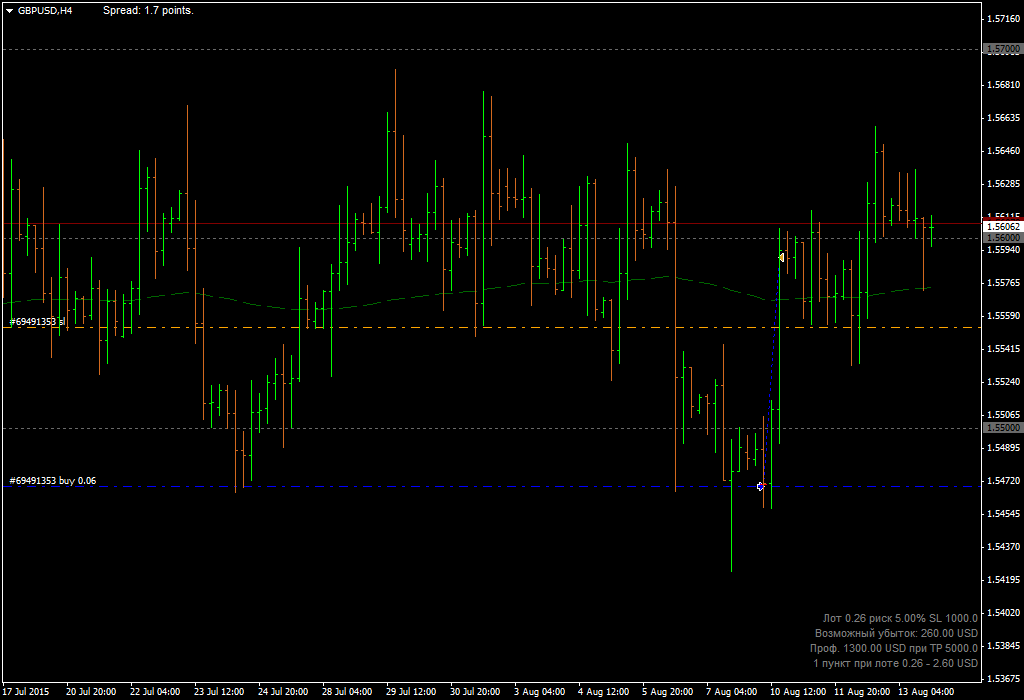
Task: Click price scale value 1.55940
Action: click(1003, 249)
